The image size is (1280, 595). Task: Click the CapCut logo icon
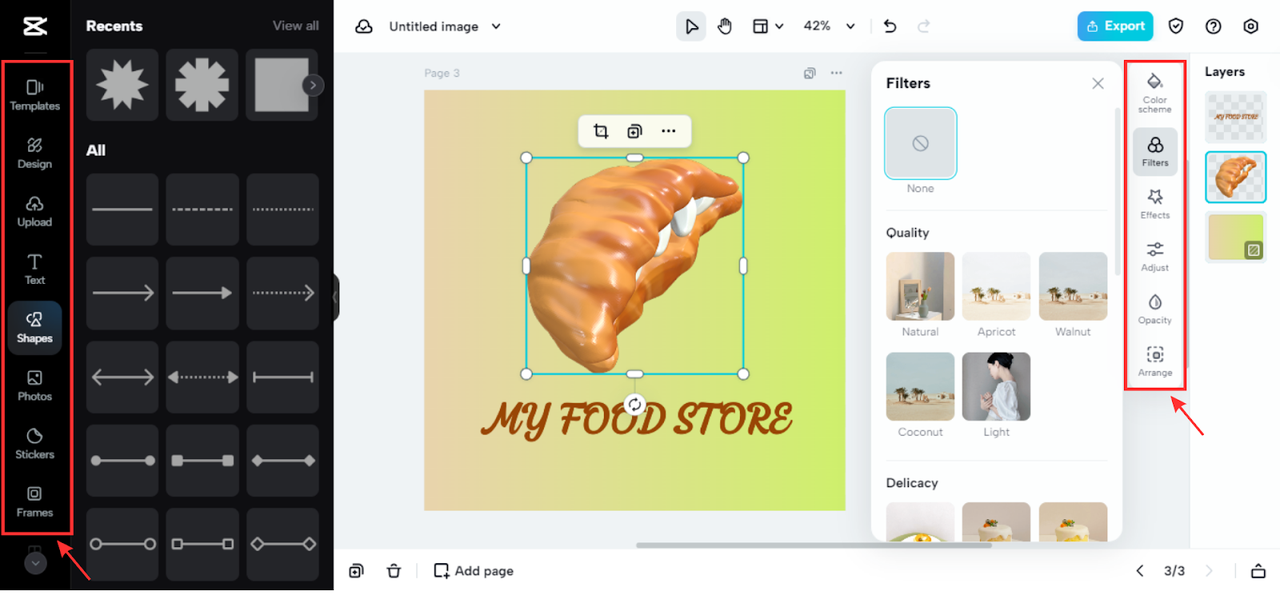[35, 26]
